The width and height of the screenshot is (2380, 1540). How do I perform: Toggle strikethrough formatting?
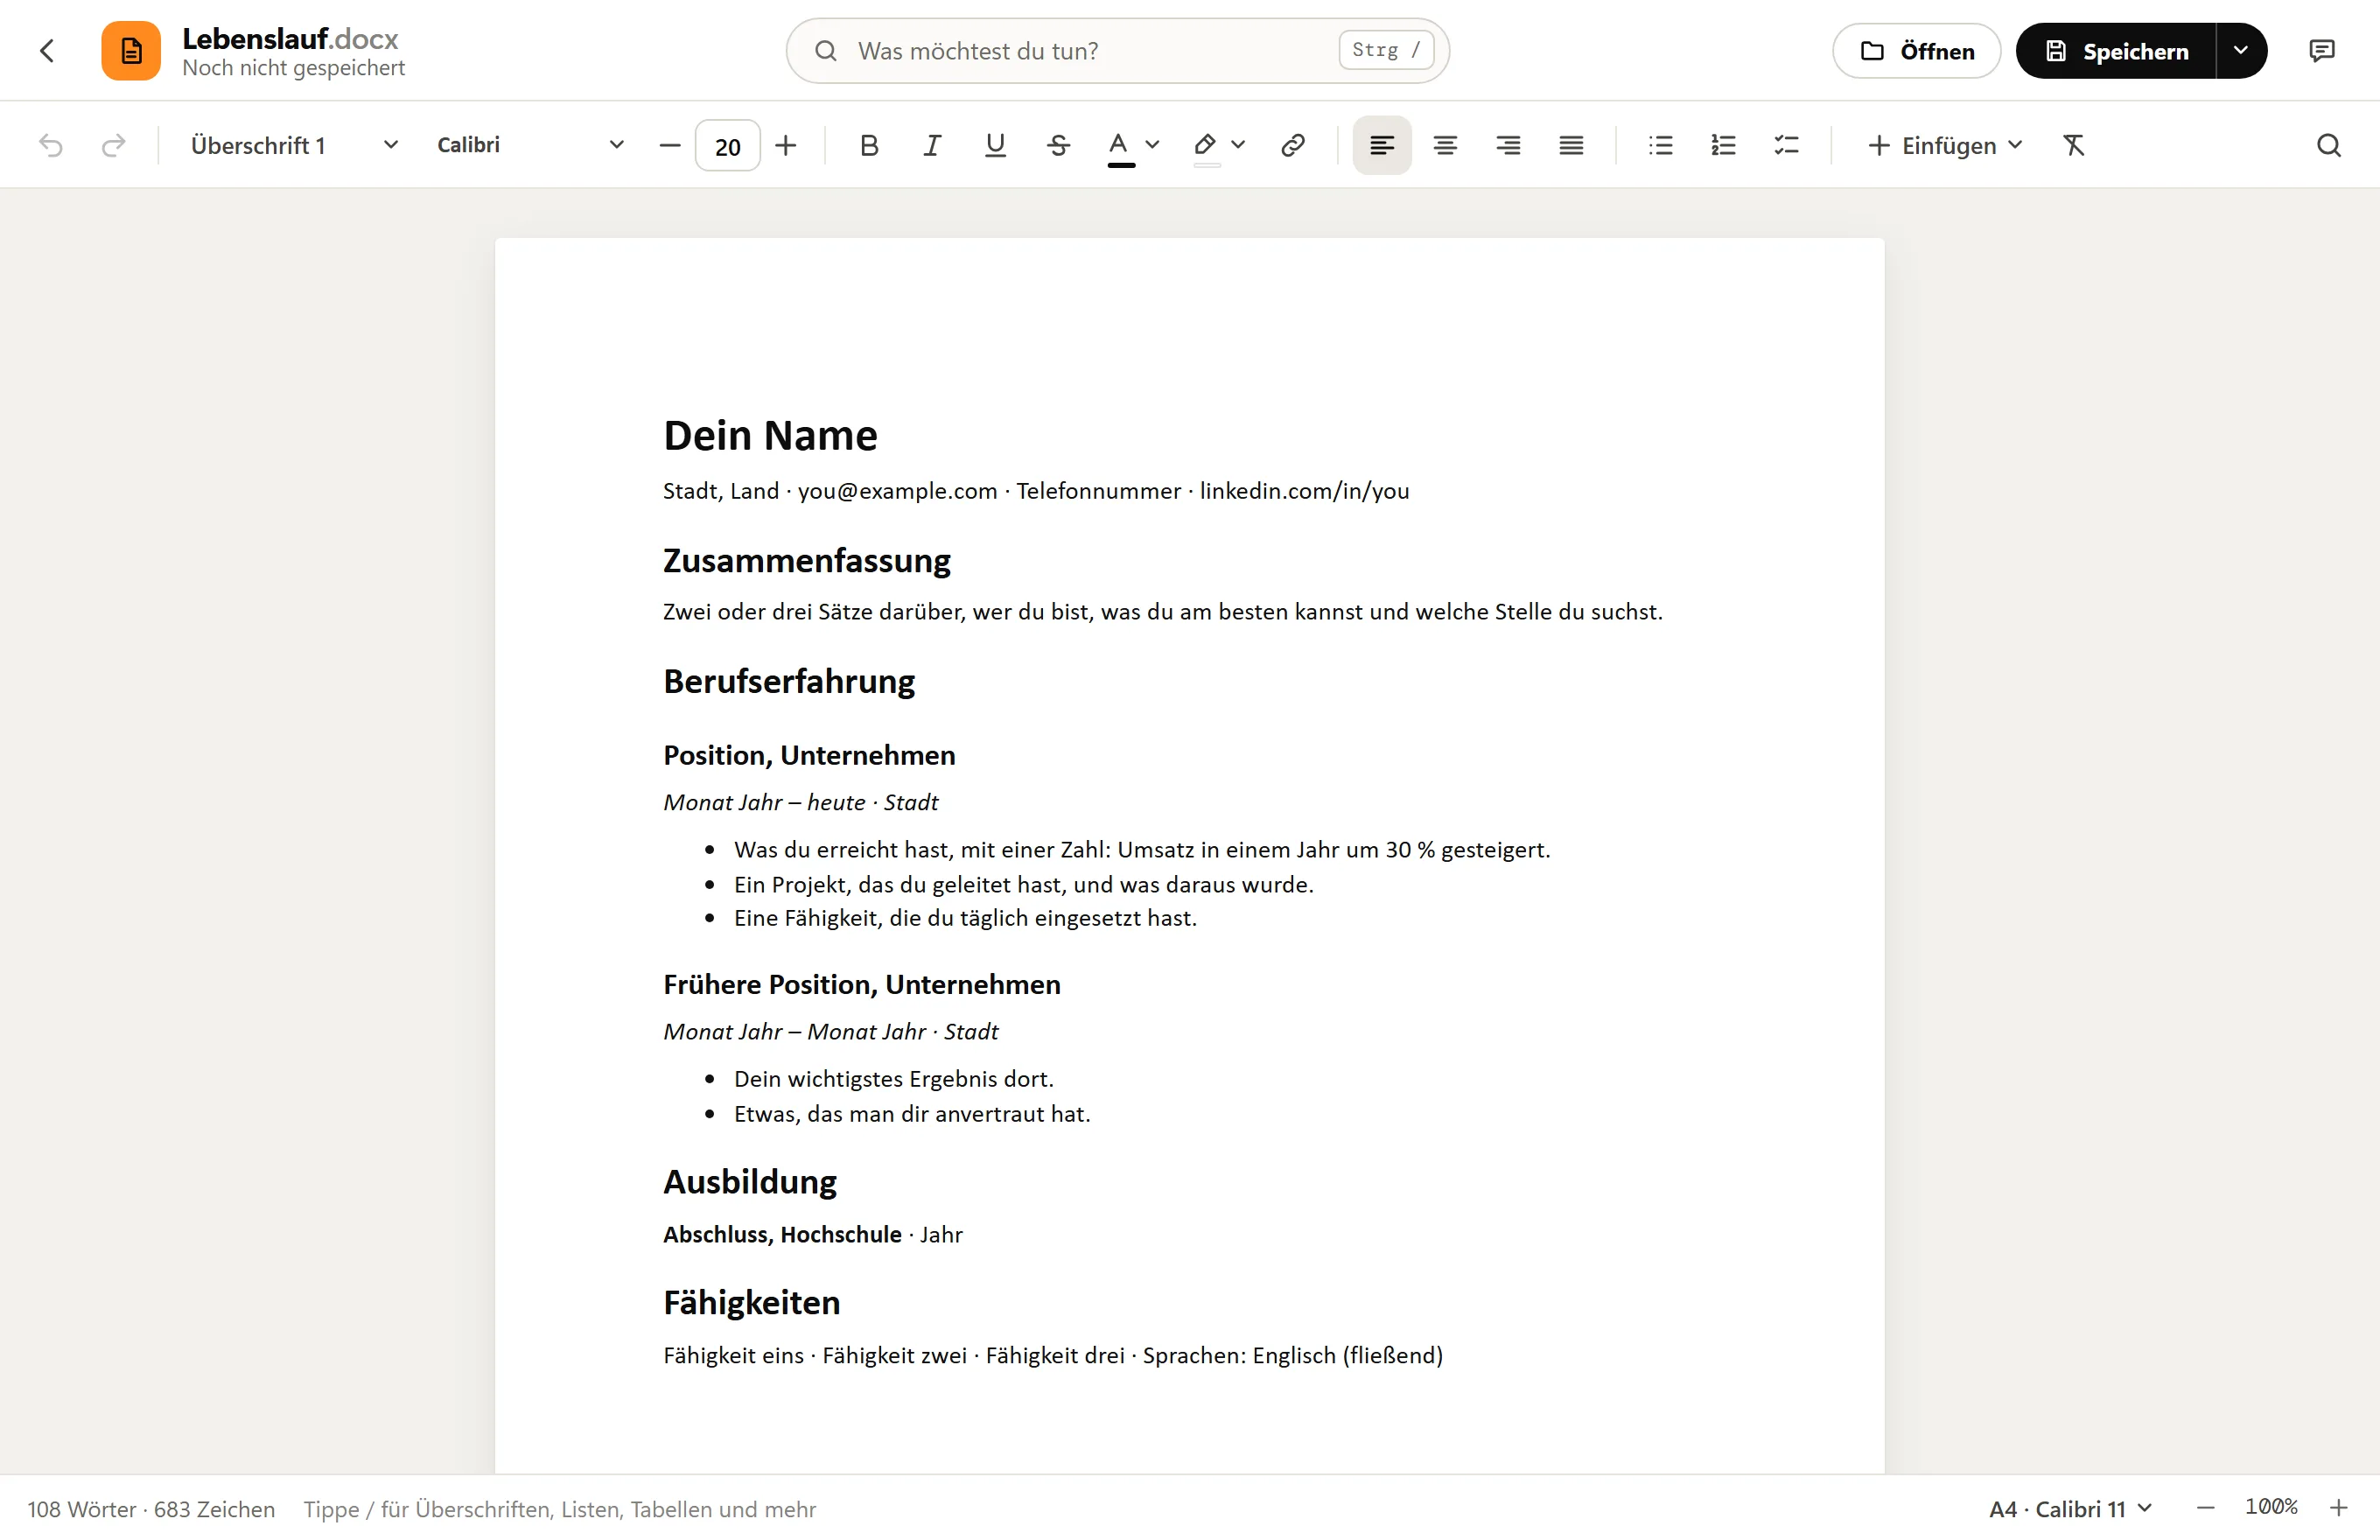point(1058,145)
